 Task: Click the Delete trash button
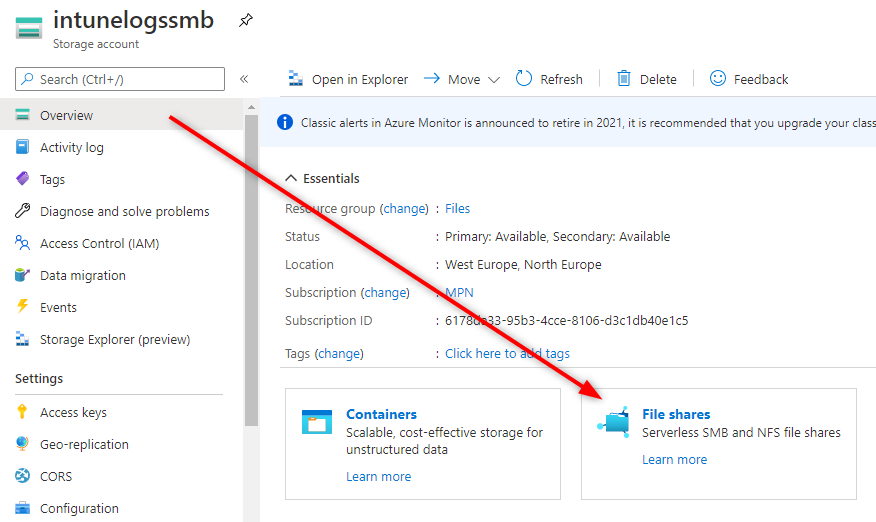(646, 79)
